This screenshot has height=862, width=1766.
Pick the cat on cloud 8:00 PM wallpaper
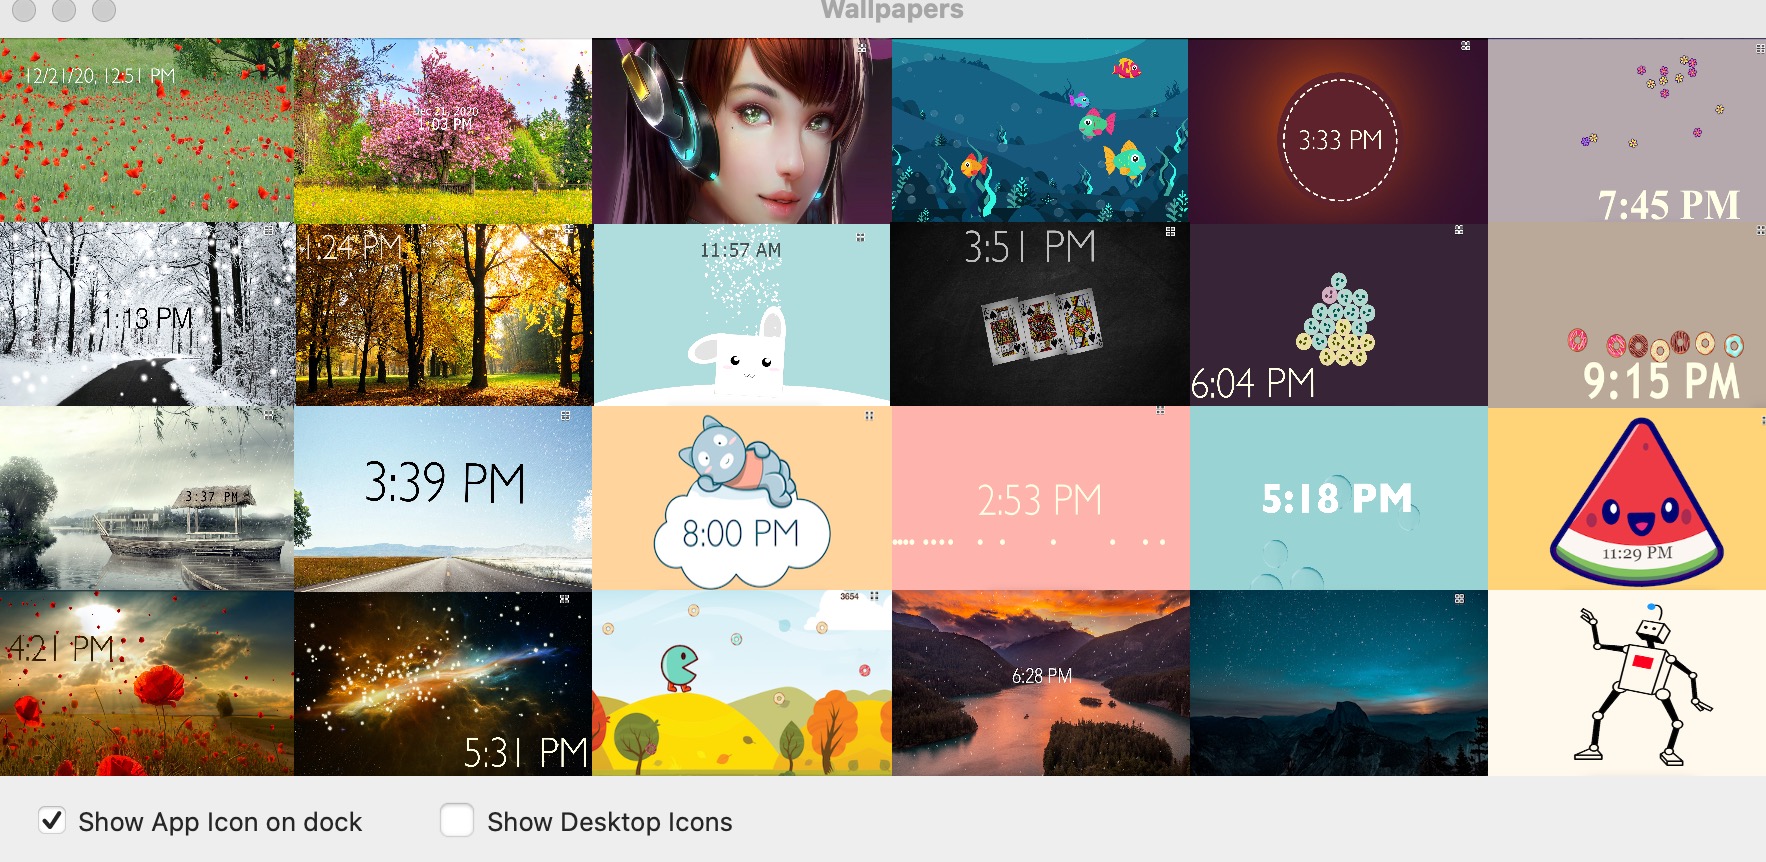coord(742,498)
